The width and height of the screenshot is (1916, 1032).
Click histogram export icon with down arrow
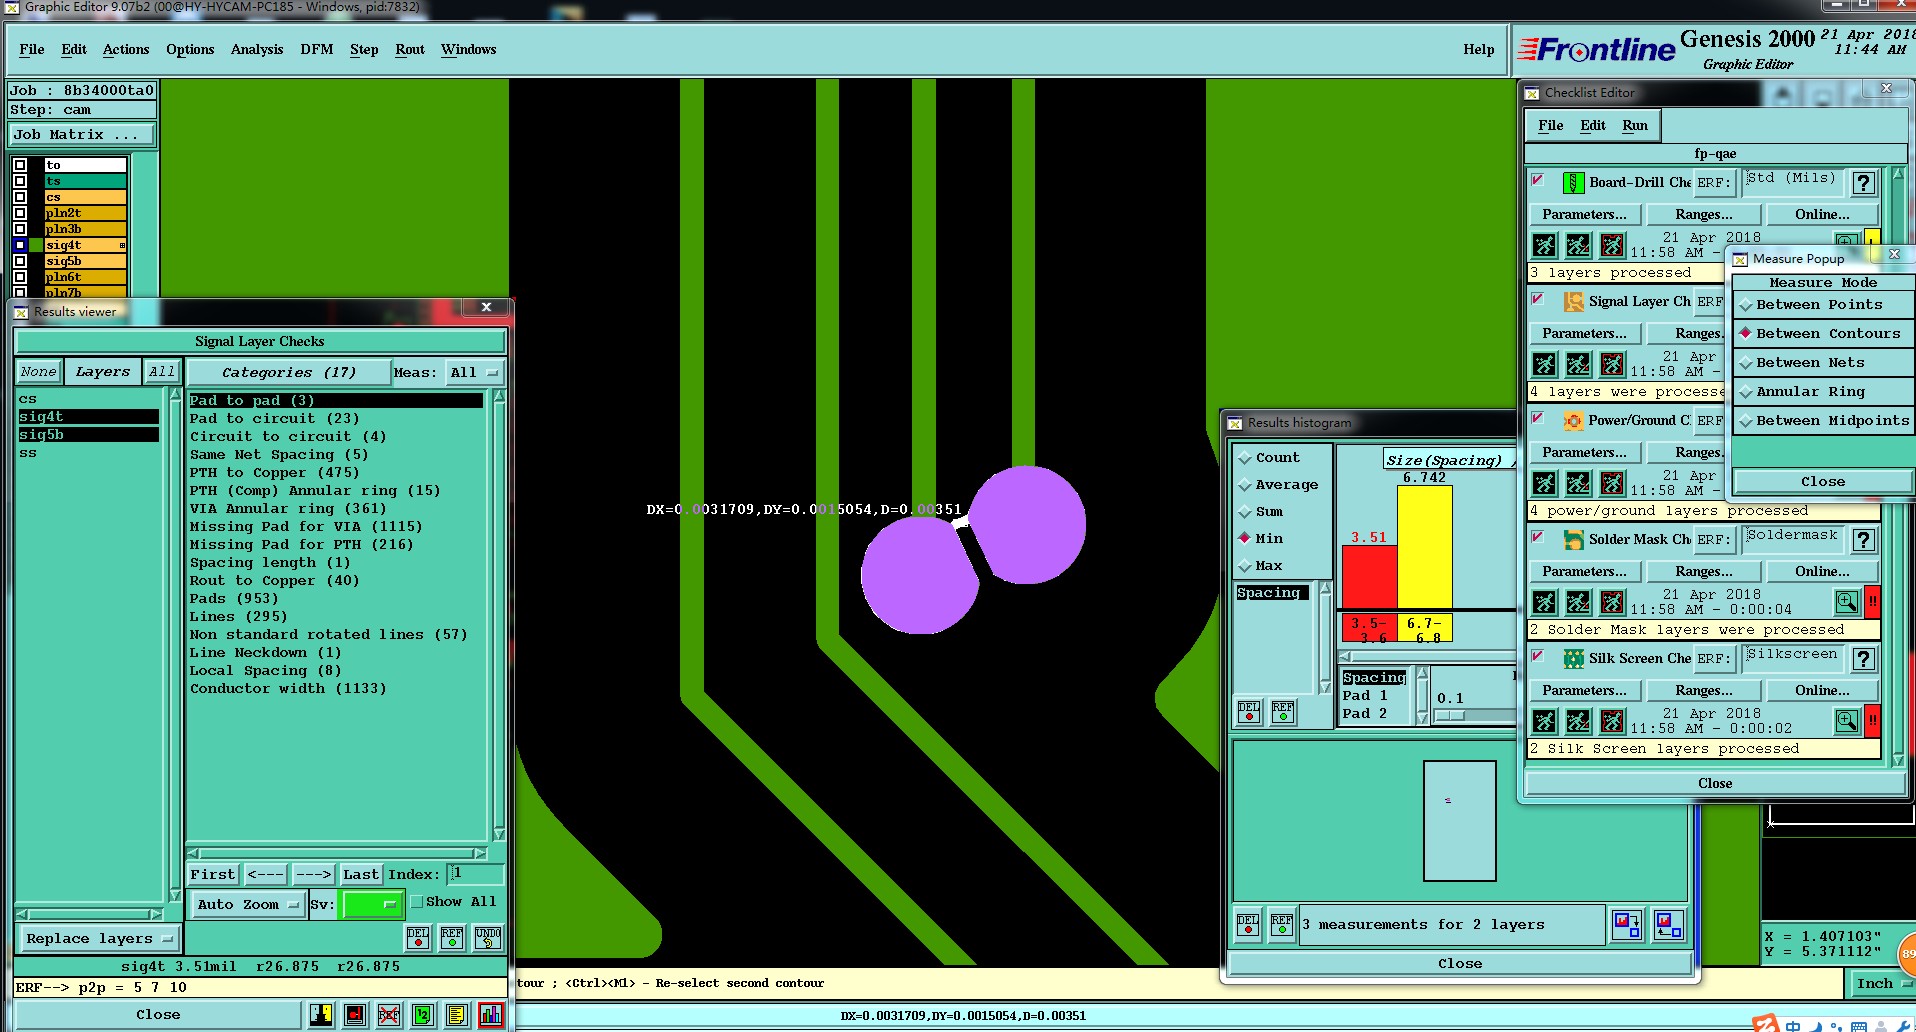tap(1627, 924)
